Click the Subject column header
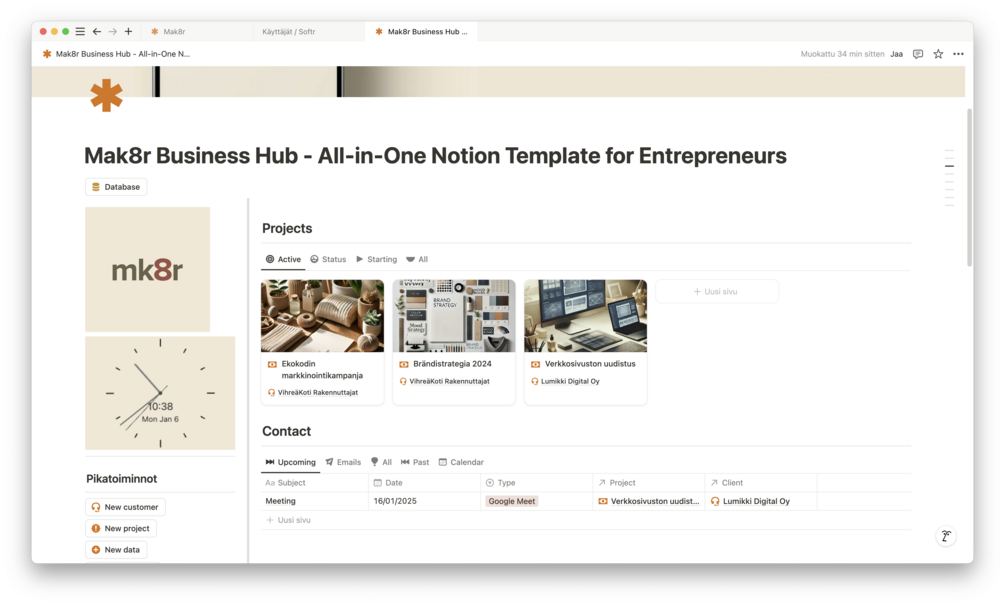1005x605 pixels. (315, 483)
